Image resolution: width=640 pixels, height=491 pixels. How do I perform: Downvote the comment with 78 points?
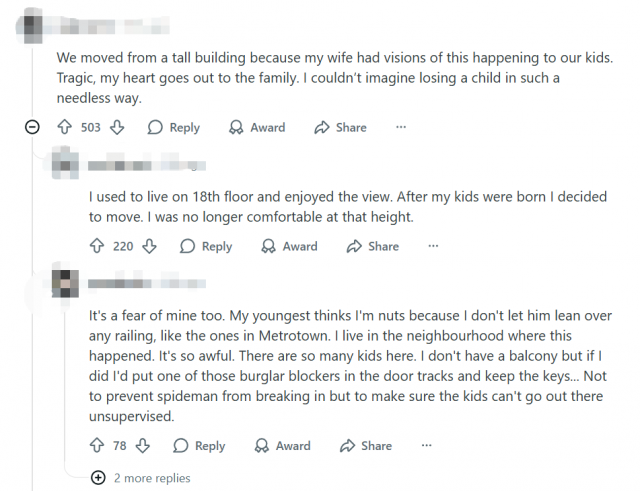[x=141, y=446]
